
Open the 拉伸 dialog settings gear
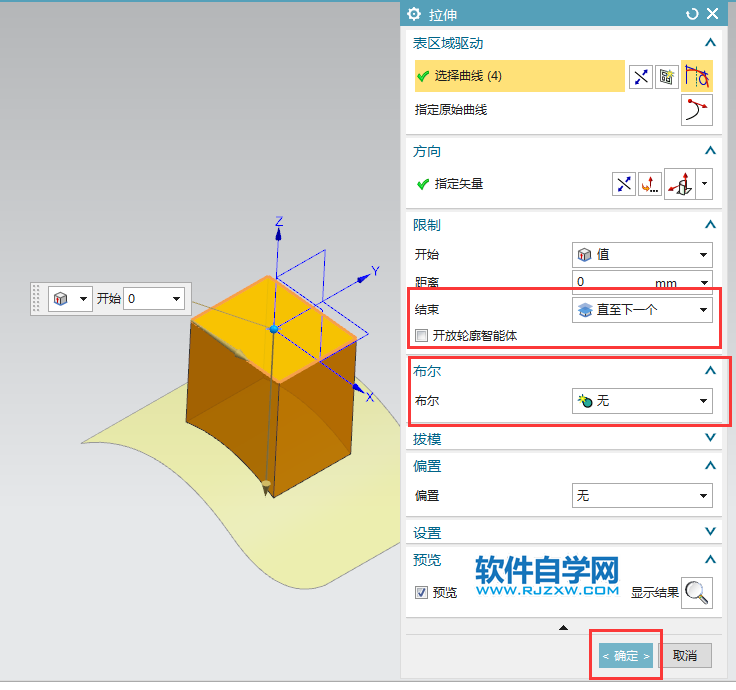click(414, 14)
